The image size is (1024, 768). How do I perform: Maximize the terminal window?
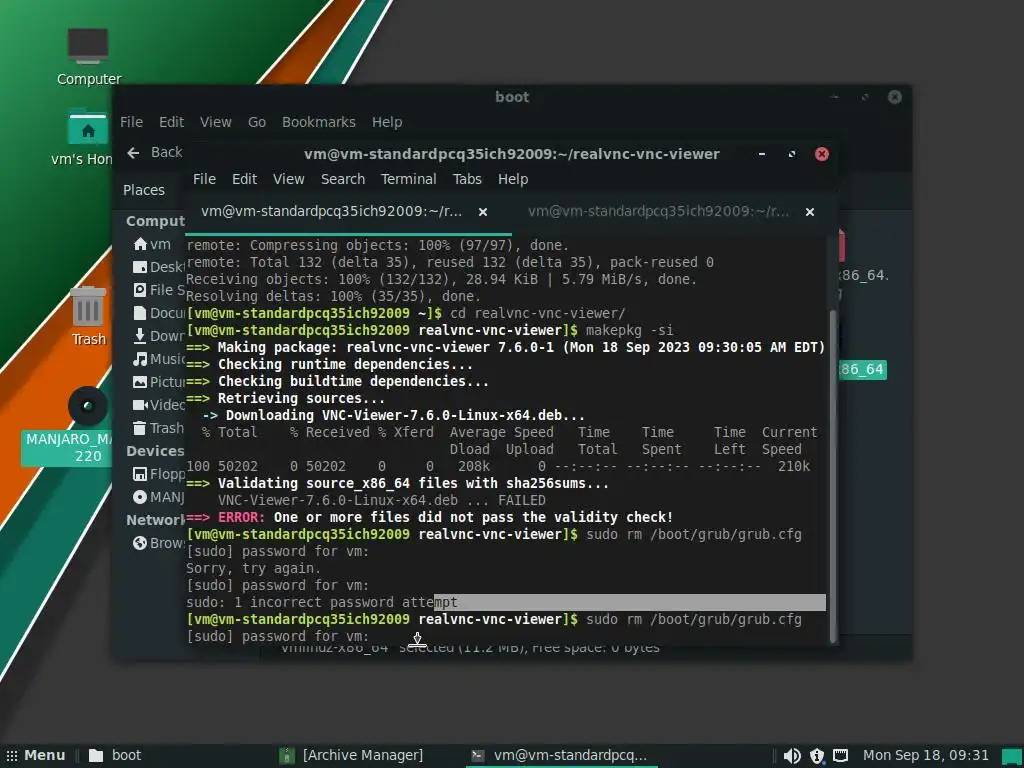(x=792, y=154)
